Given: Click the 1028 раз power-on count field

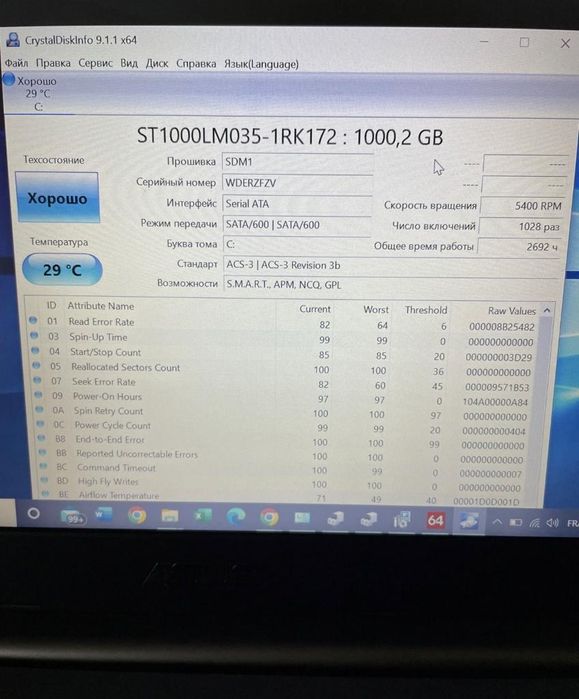Looking at the screenshot, I should (x=521, y=226).
